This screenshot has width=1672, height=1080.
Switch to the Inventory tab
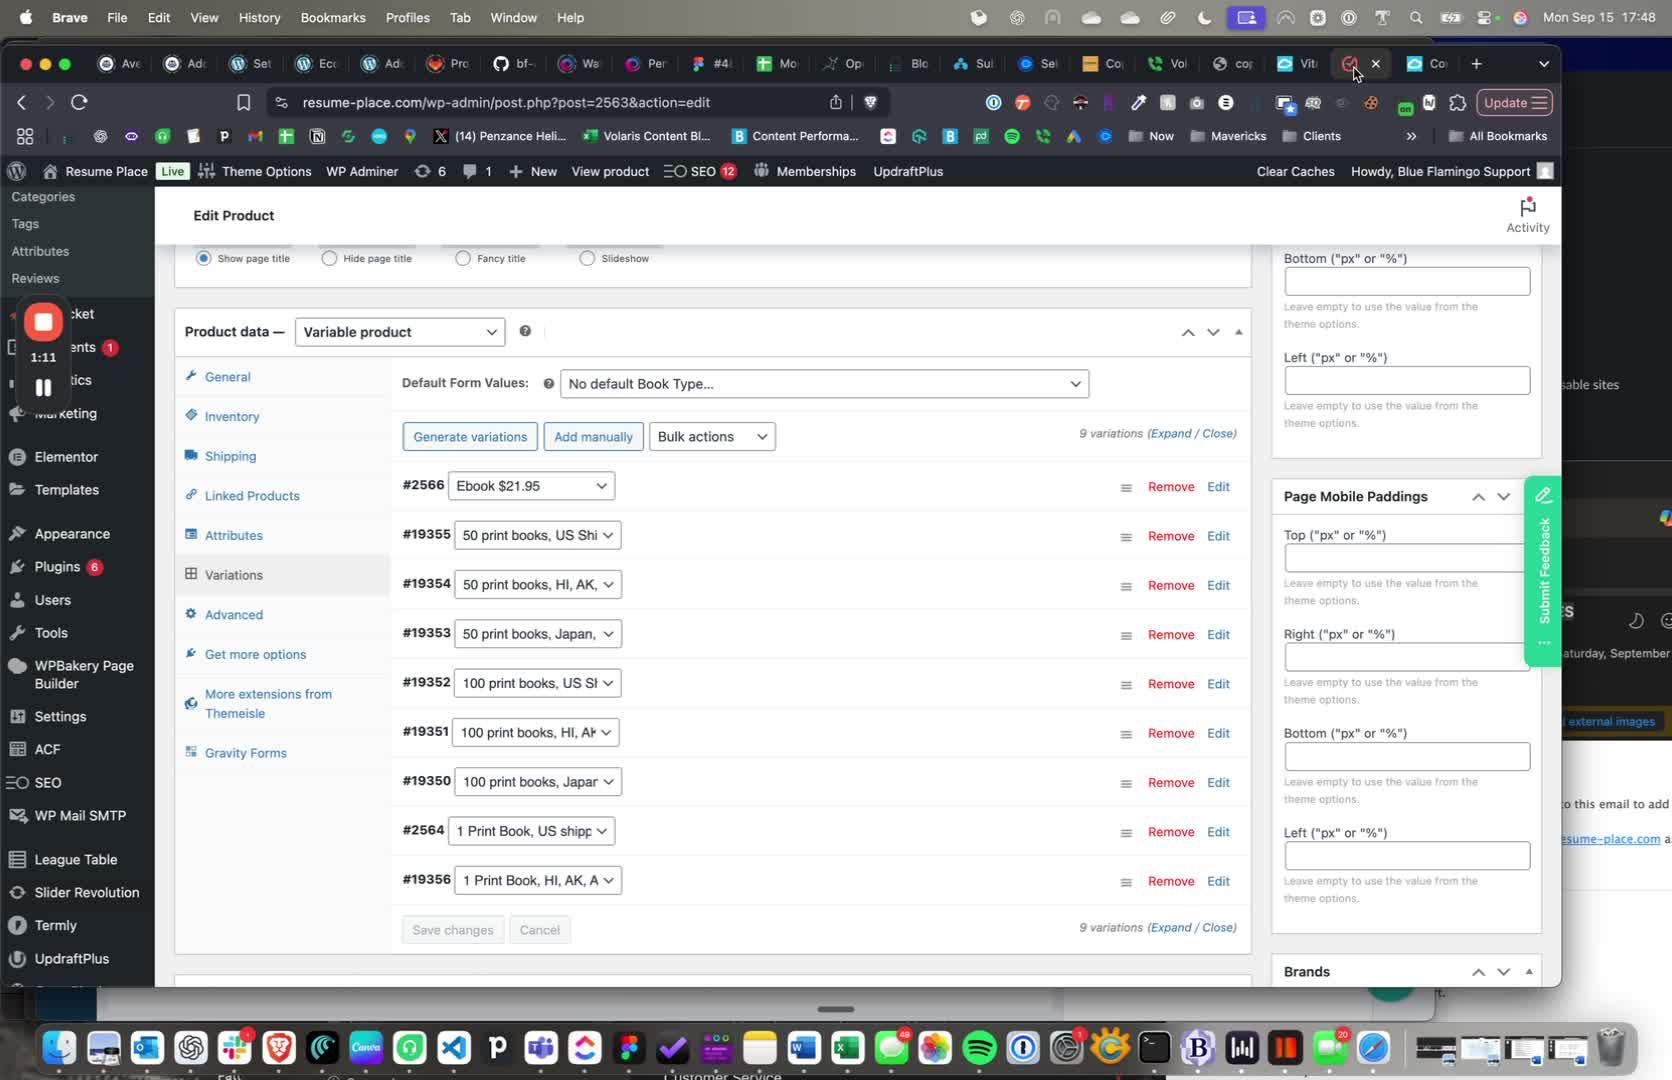tap(231, 416)
